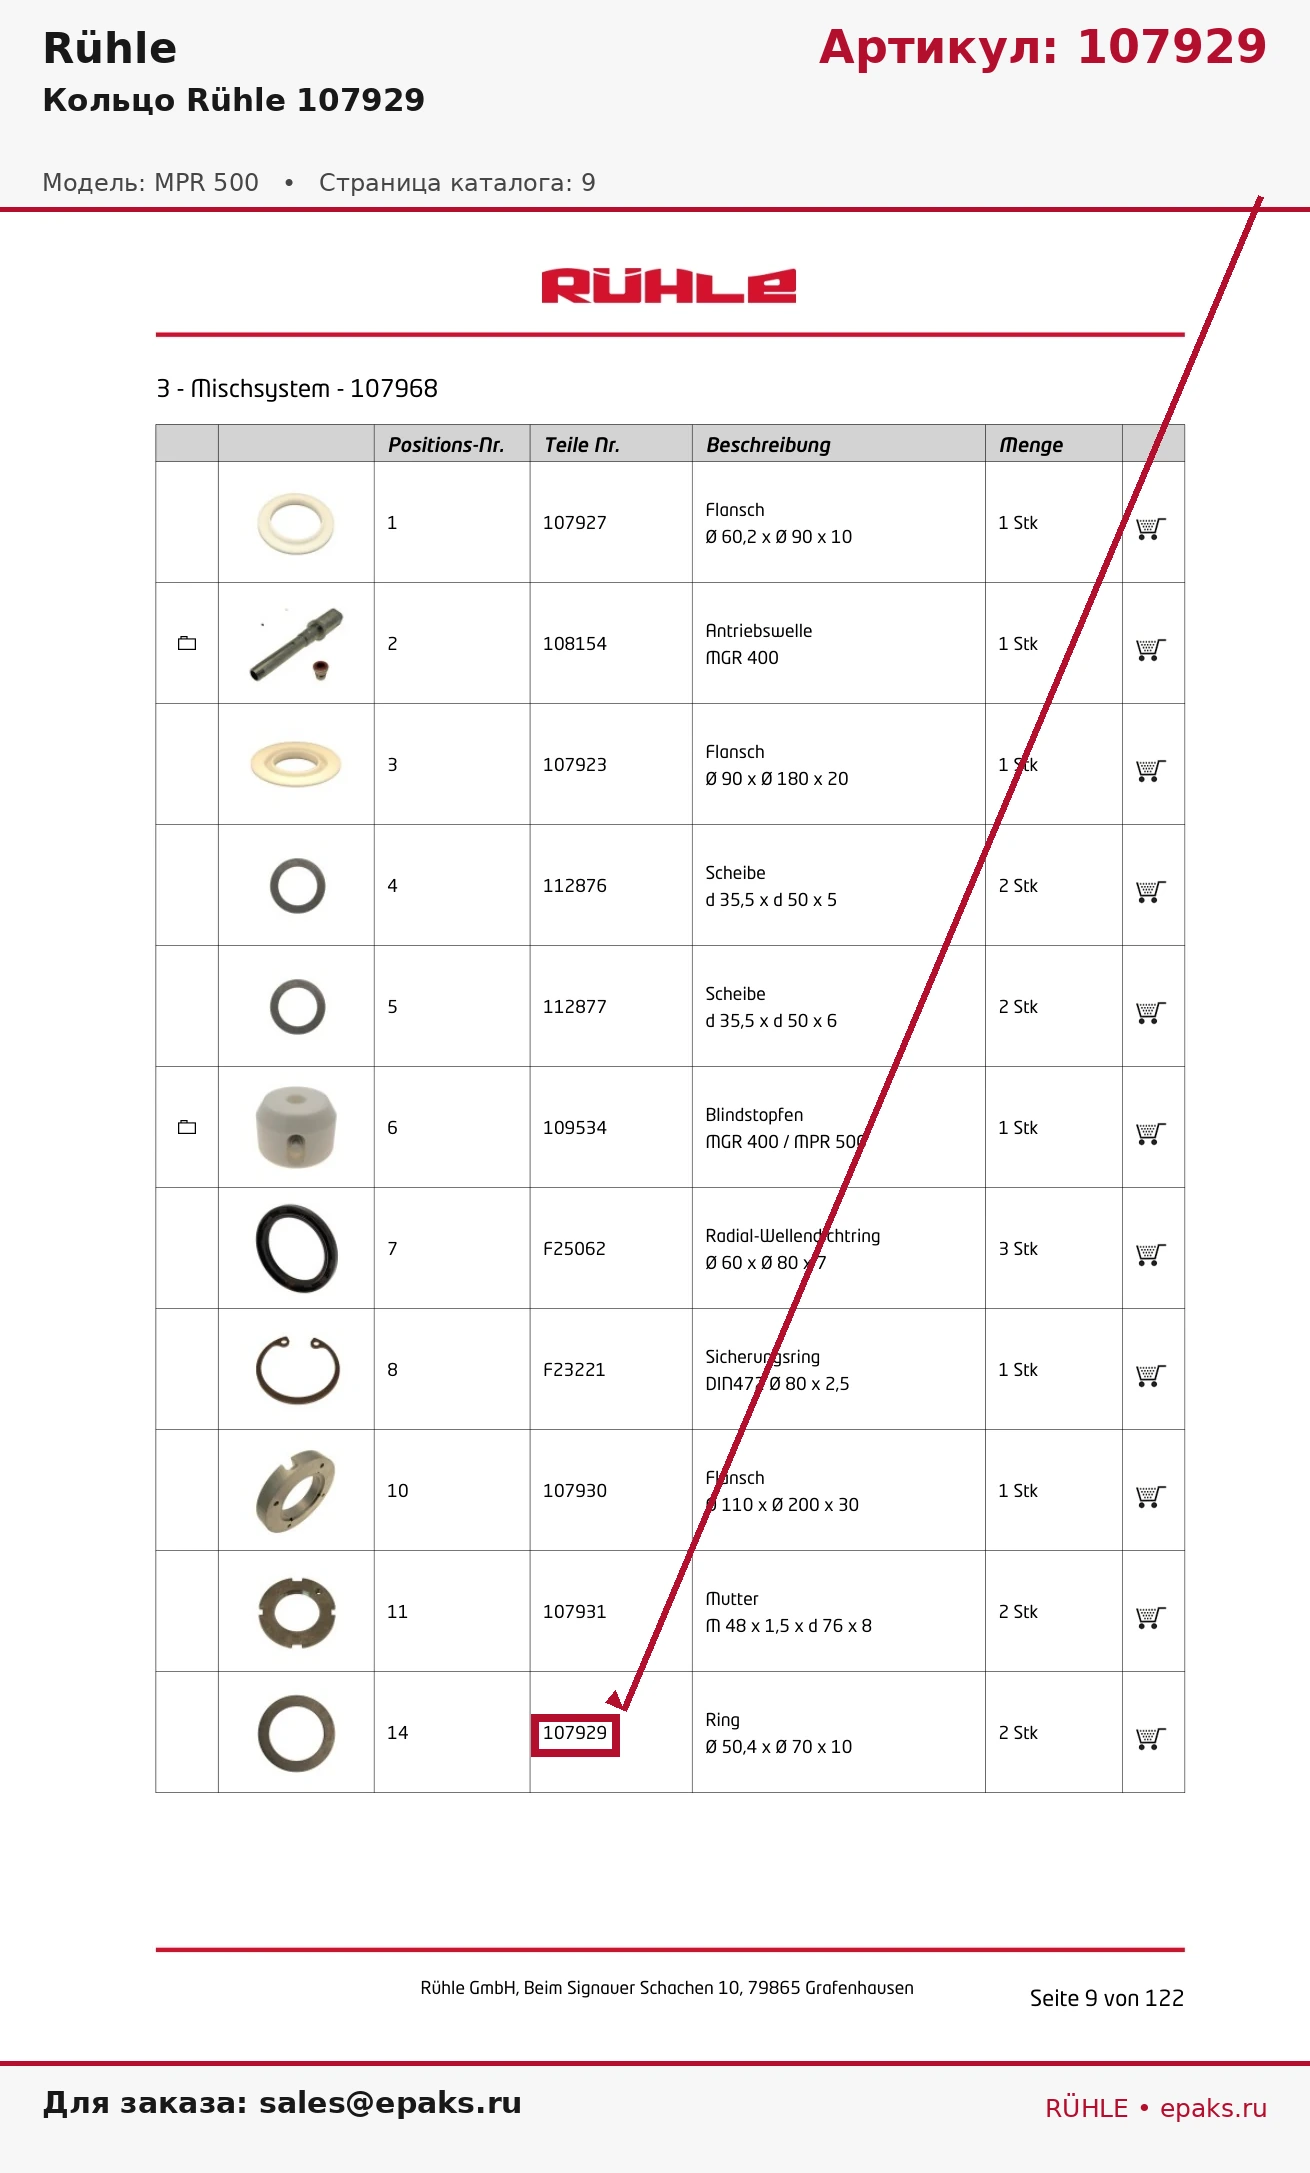The height and width of the screenshot is (2173, 1310).
Task: Open epaks.ru link in footer
Action: [x=1213, y=2108]
